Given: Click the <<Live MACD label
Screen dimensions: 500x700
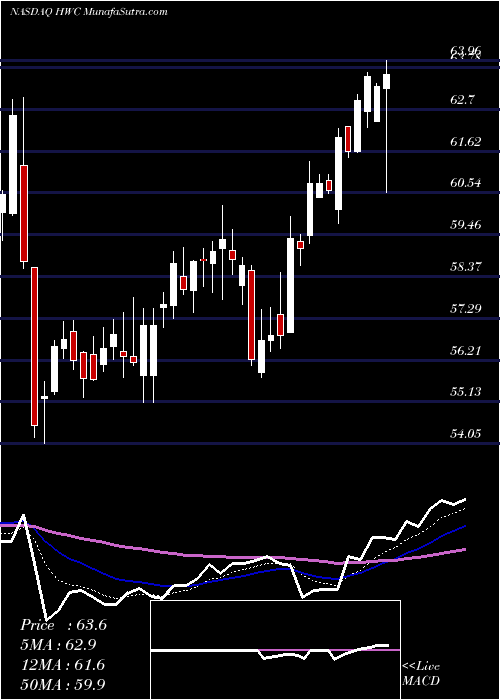Looking at the screenshot, I should click(x=421, y=673).
